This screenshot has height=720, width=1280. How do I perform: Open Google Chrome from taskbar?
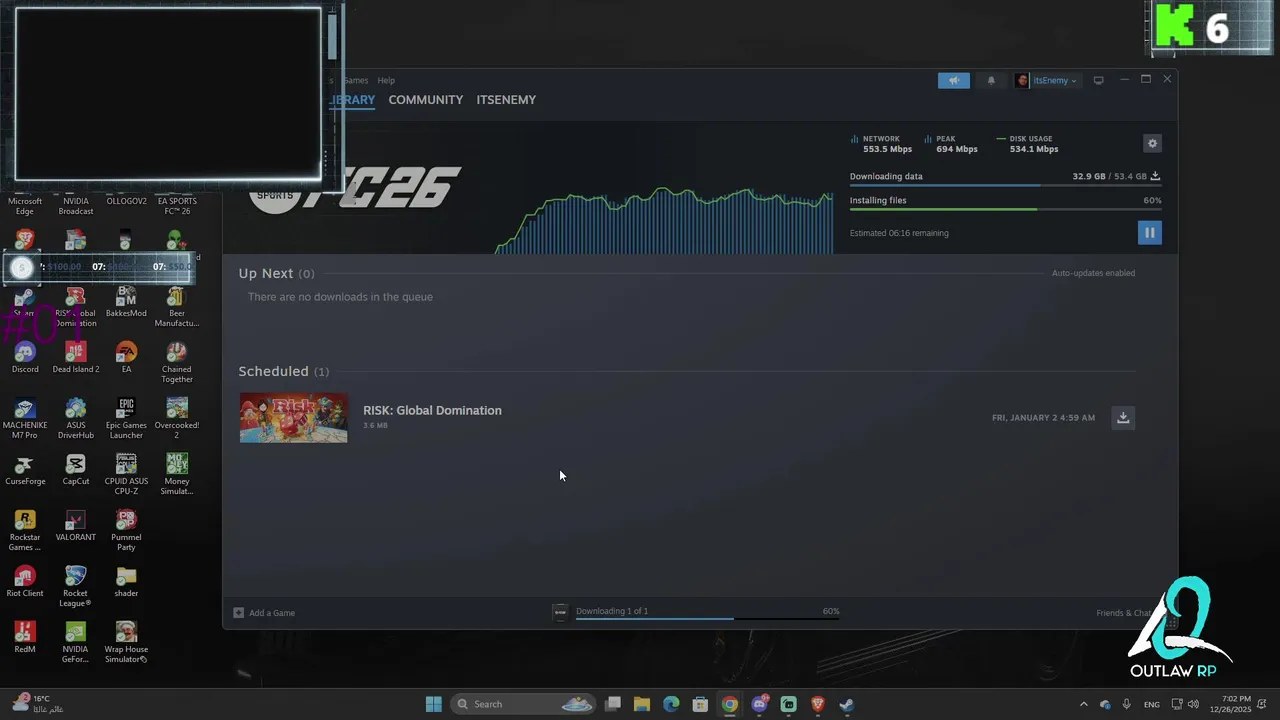[730, 704]
